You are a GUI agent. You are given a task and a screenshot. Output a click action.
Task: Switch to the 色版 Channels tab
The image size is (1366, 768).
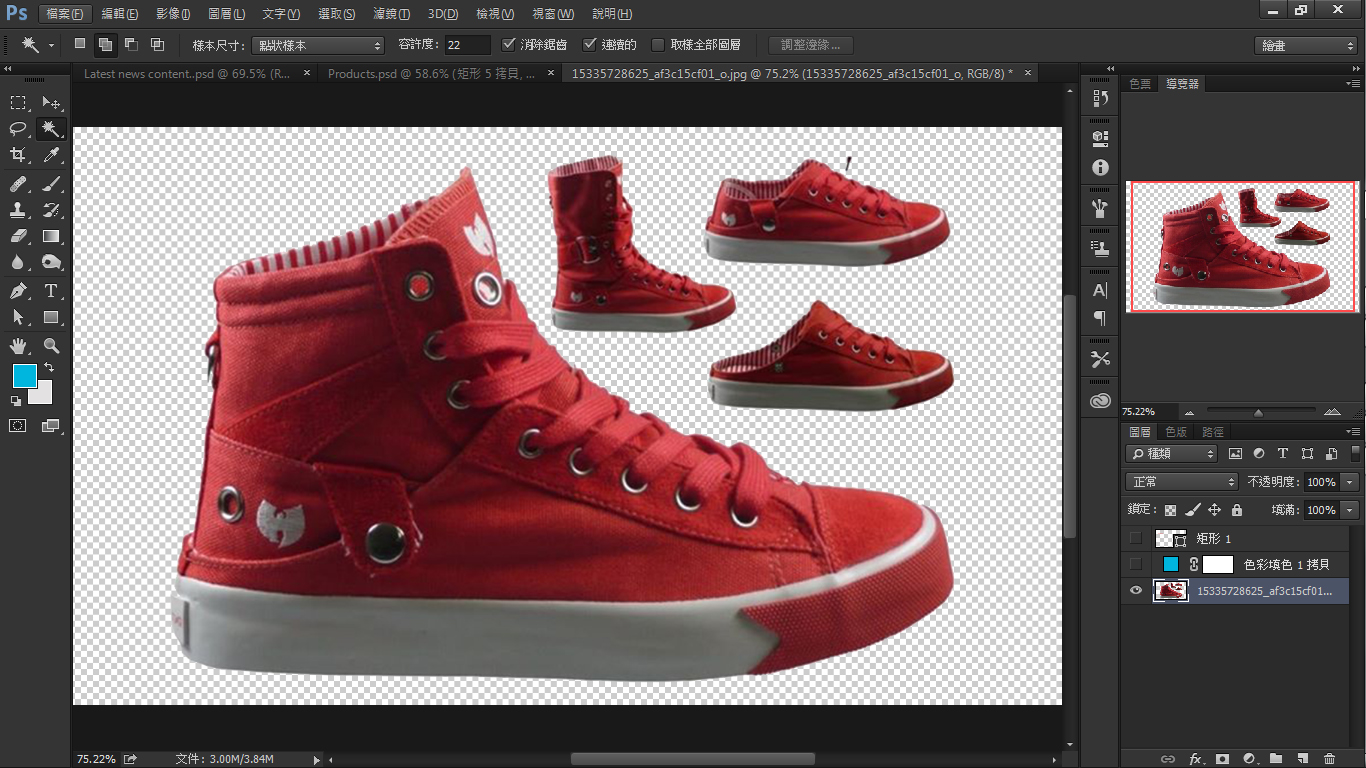[1176, 432]
